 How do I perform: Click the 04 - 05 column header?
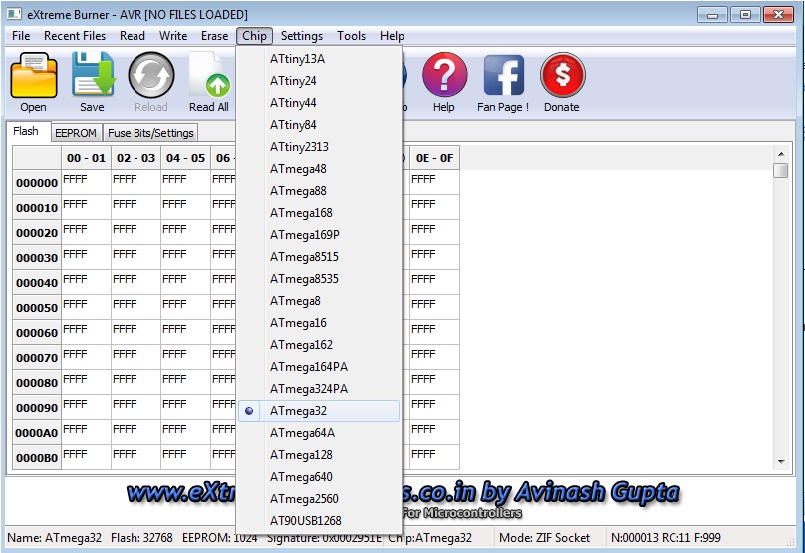point(185,158)
